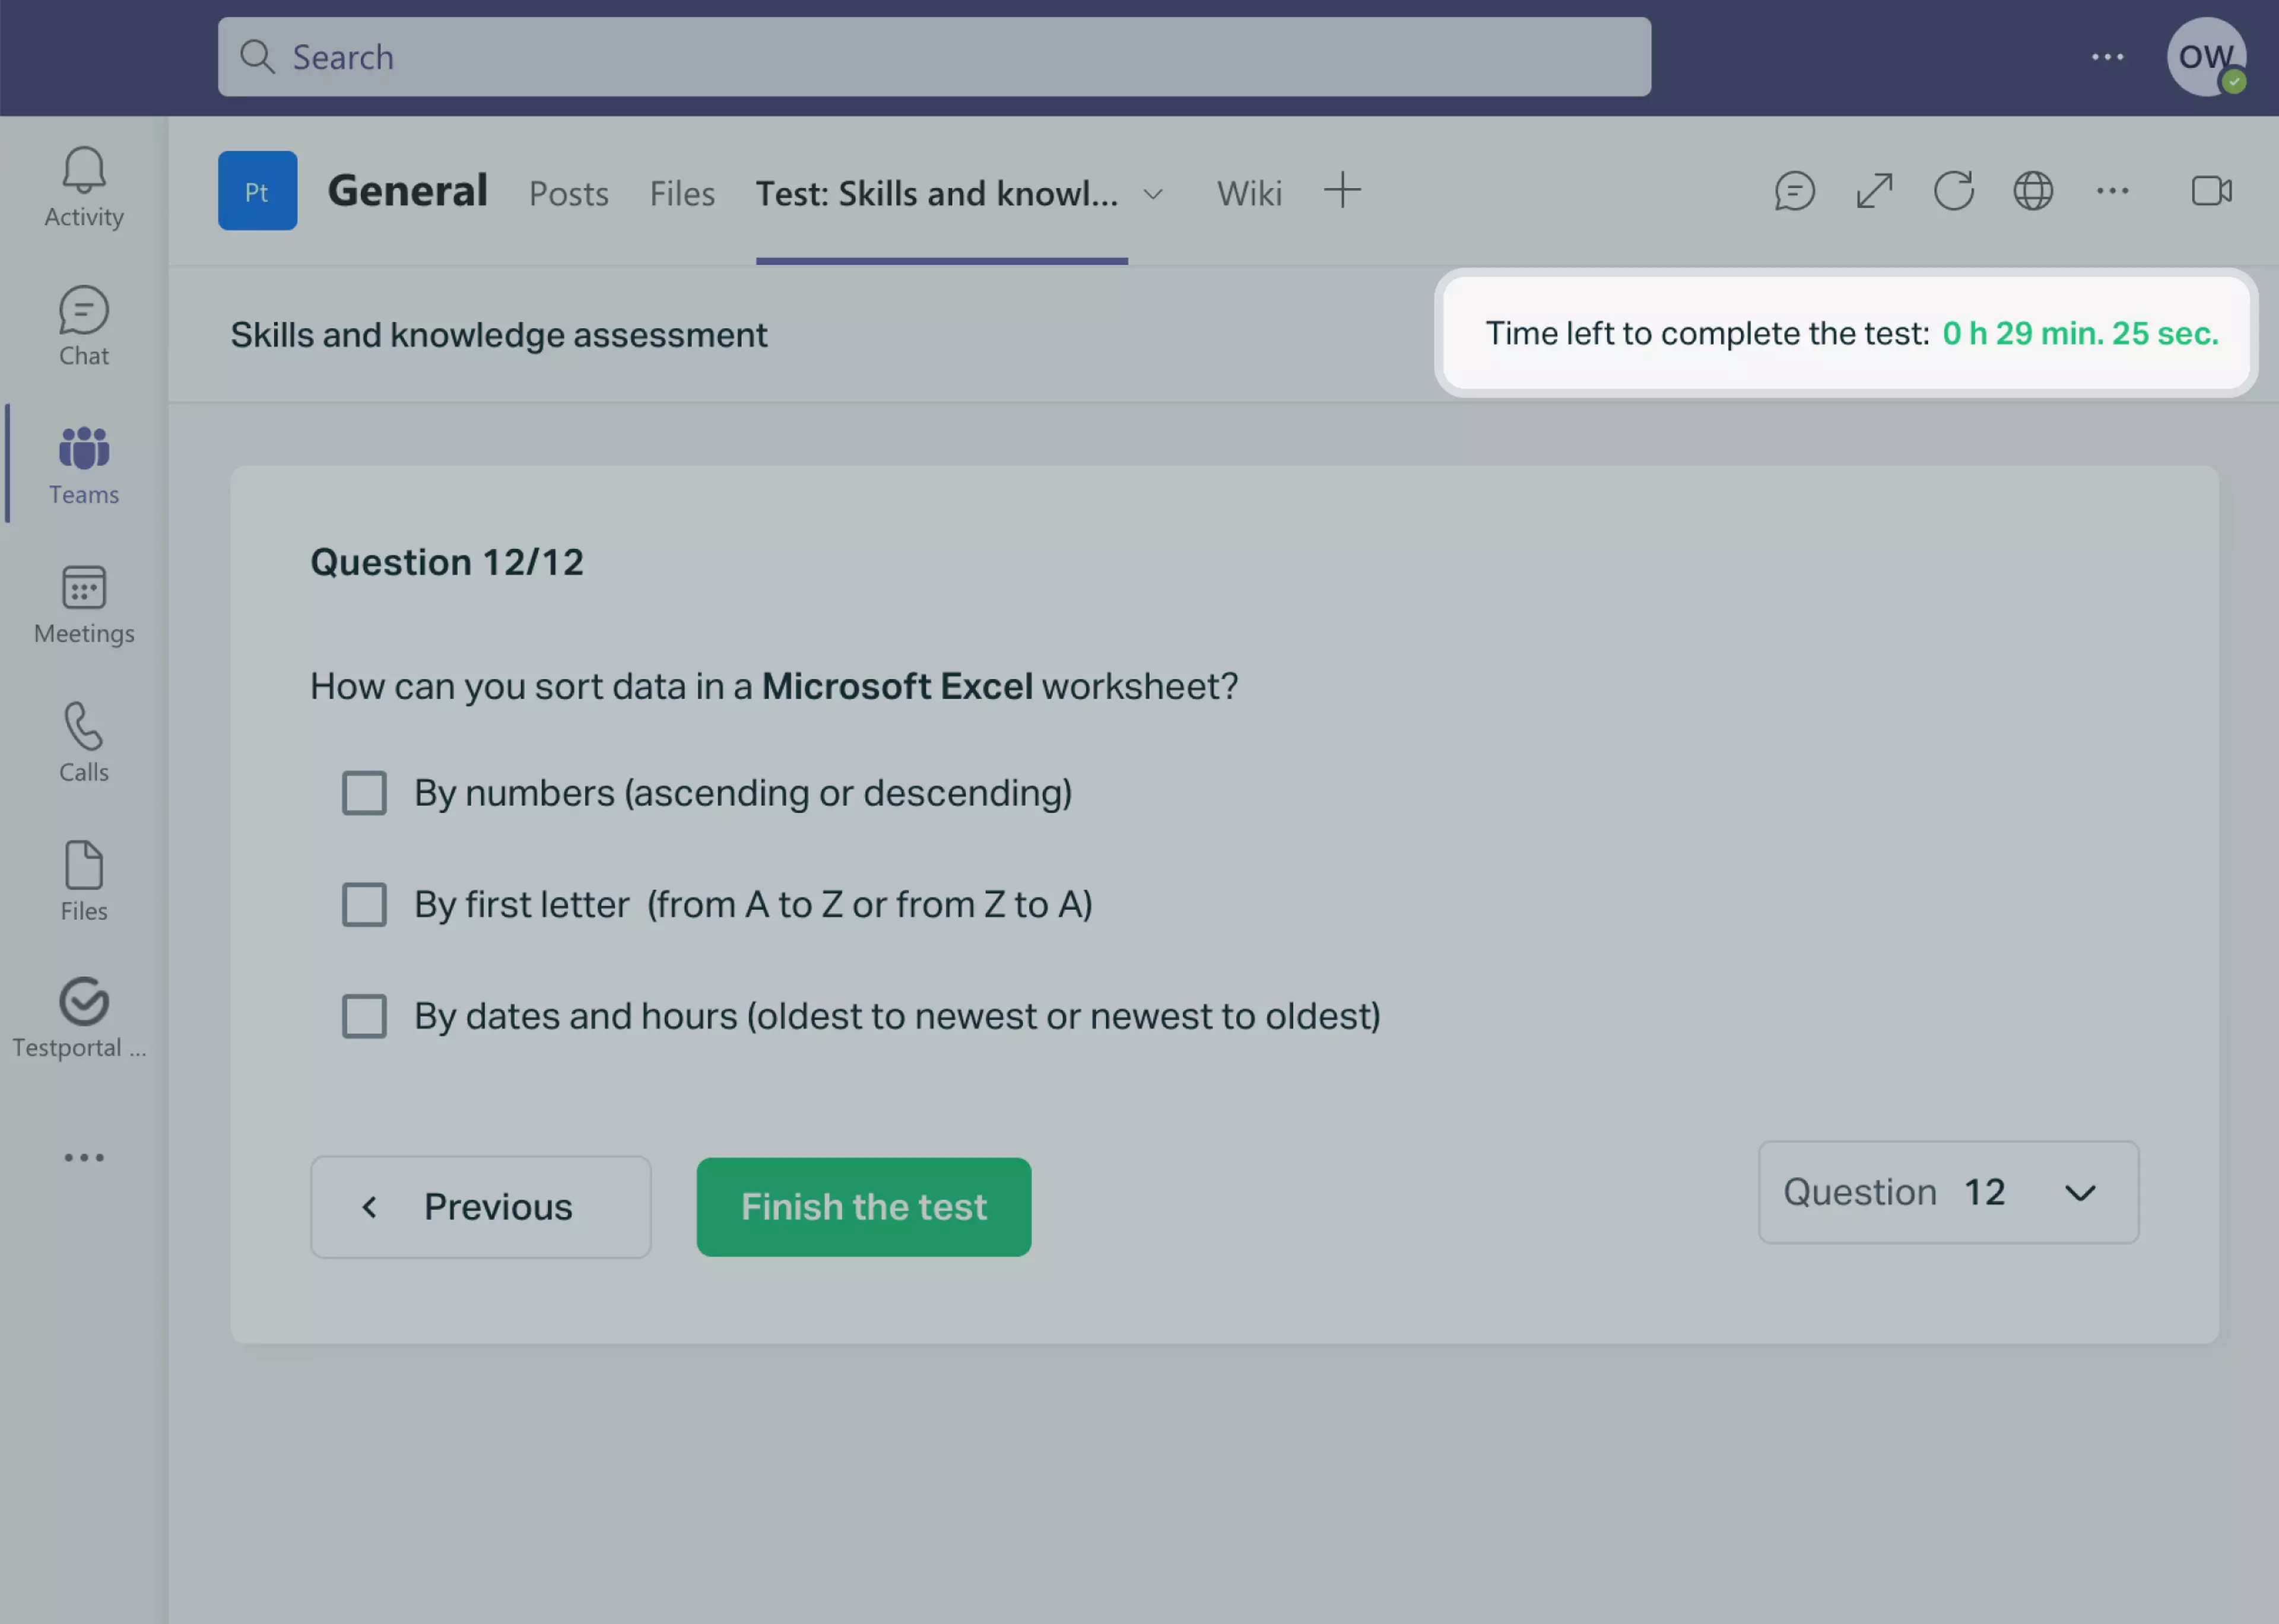The image size is (2279, 1624).
Task: Enable dates and hours sorting checkbox
Action: (364, 1016)
